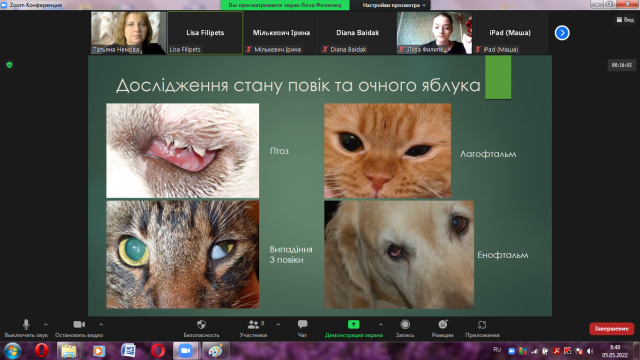640x360 pixels.
Task: Select the Diana Baidak participant tile
Action: click(358, 33)
